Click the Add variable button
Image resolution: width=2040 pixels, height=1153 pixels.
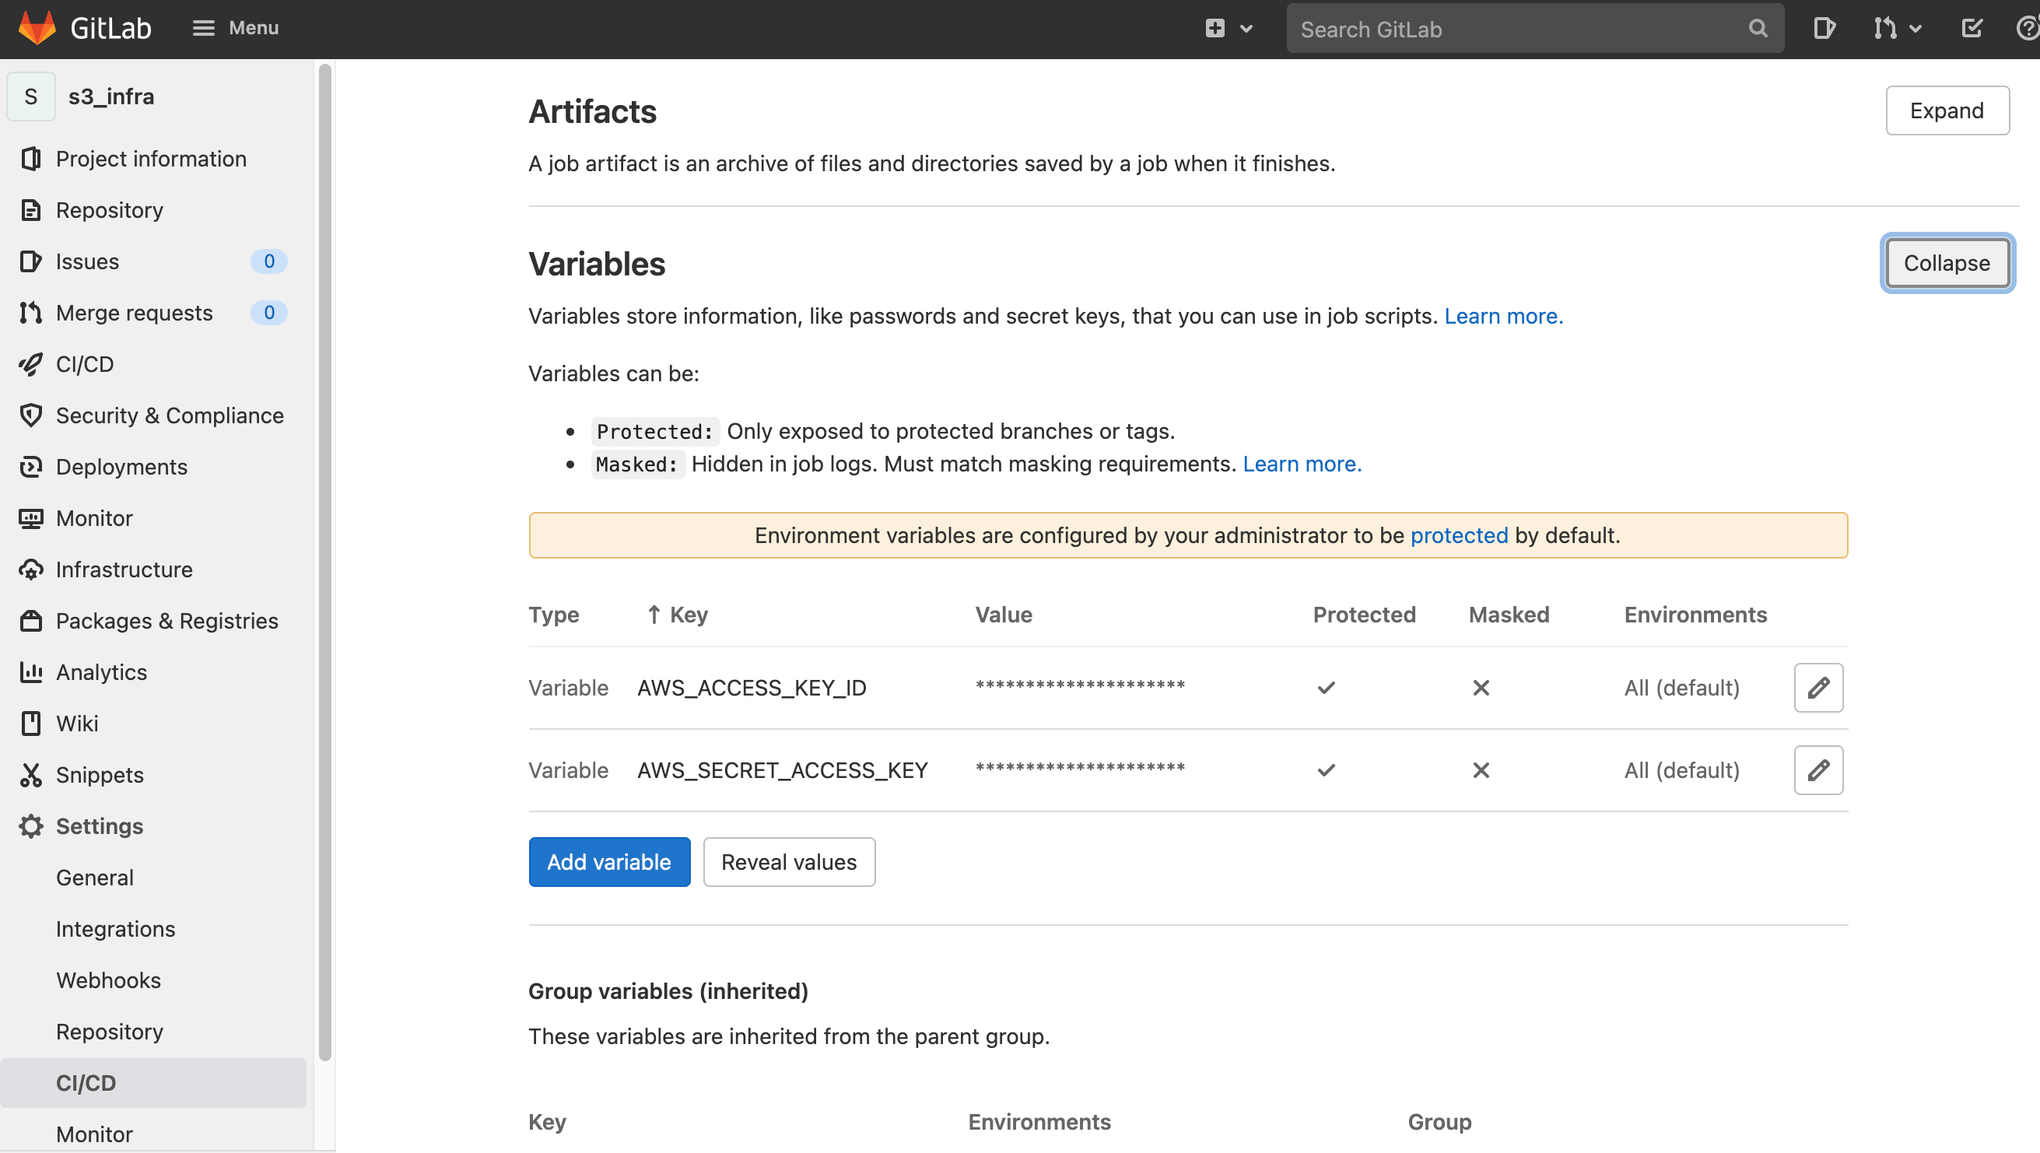point(608,862)
